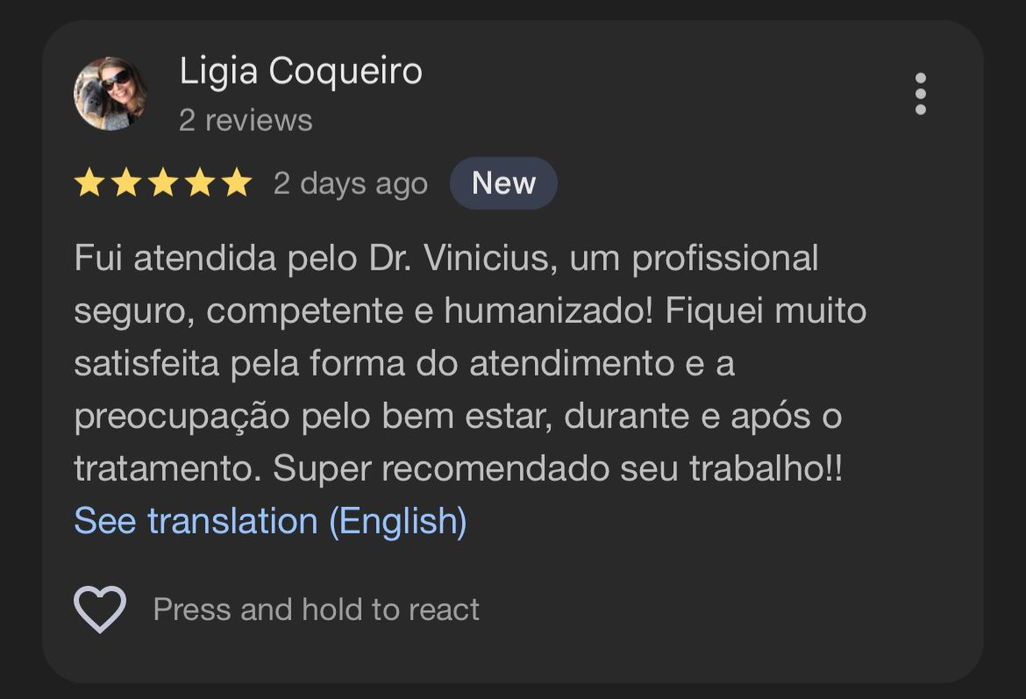Tap the heart react icon
This screenshot has width=1026, height=699.
click(x=100, y=609)
